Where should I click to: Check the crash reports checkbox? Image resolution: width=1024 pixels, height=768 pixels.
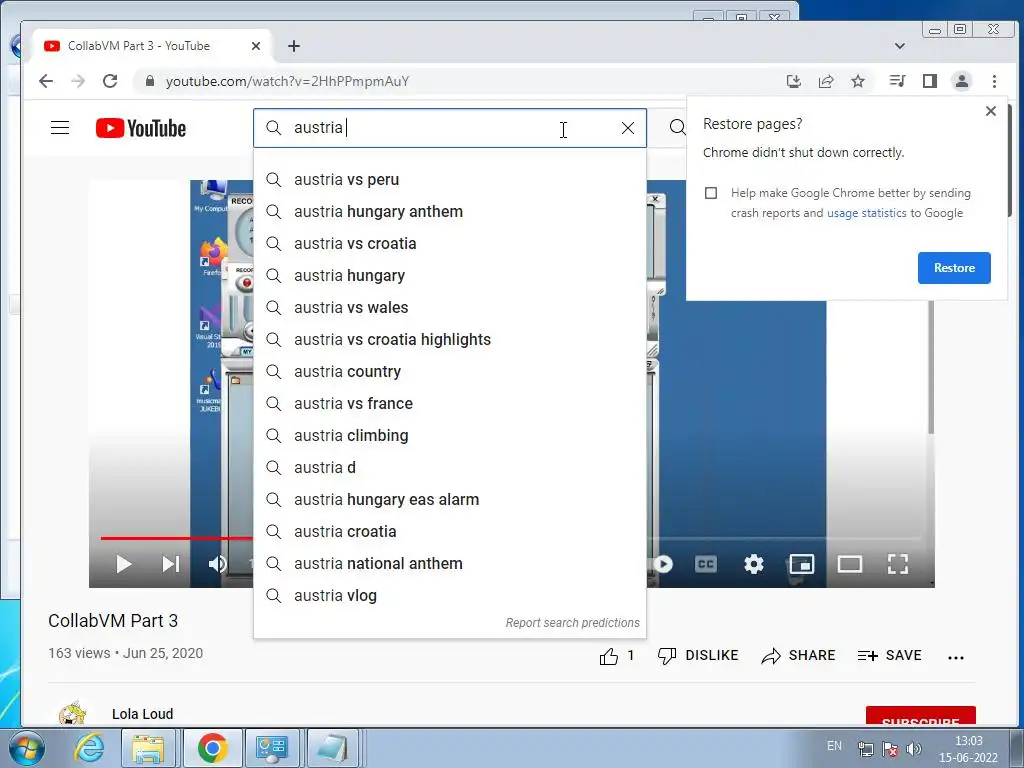click(711, 193)
